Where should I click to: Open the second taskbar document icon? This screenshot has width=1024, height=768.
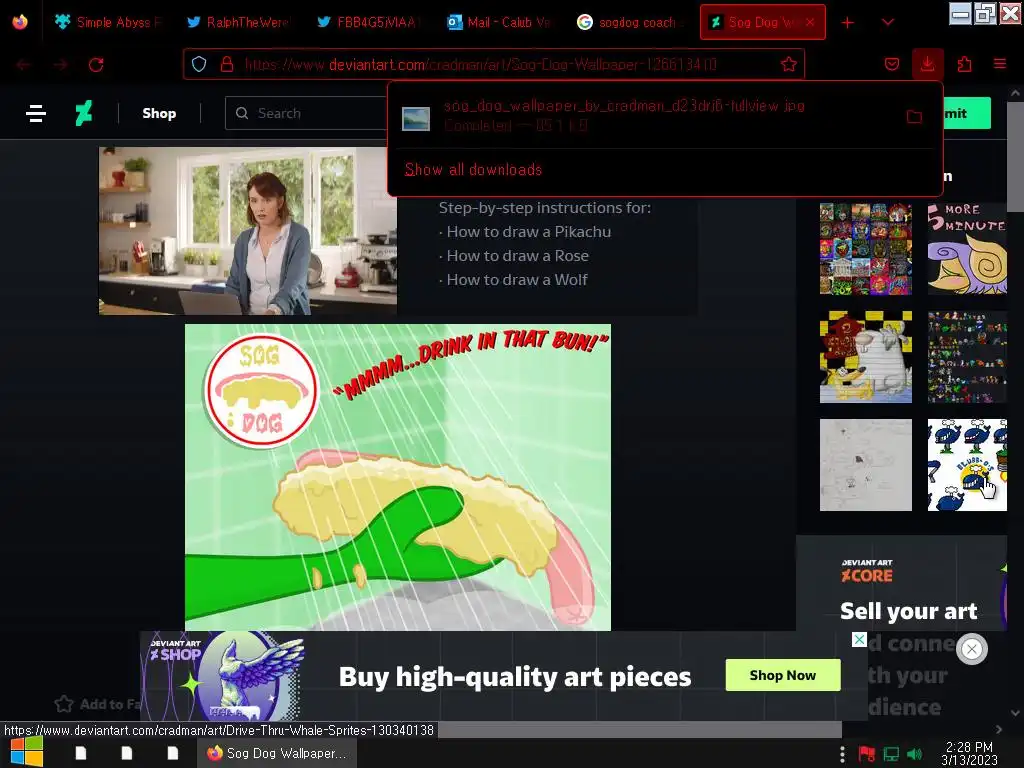(127, 753)
